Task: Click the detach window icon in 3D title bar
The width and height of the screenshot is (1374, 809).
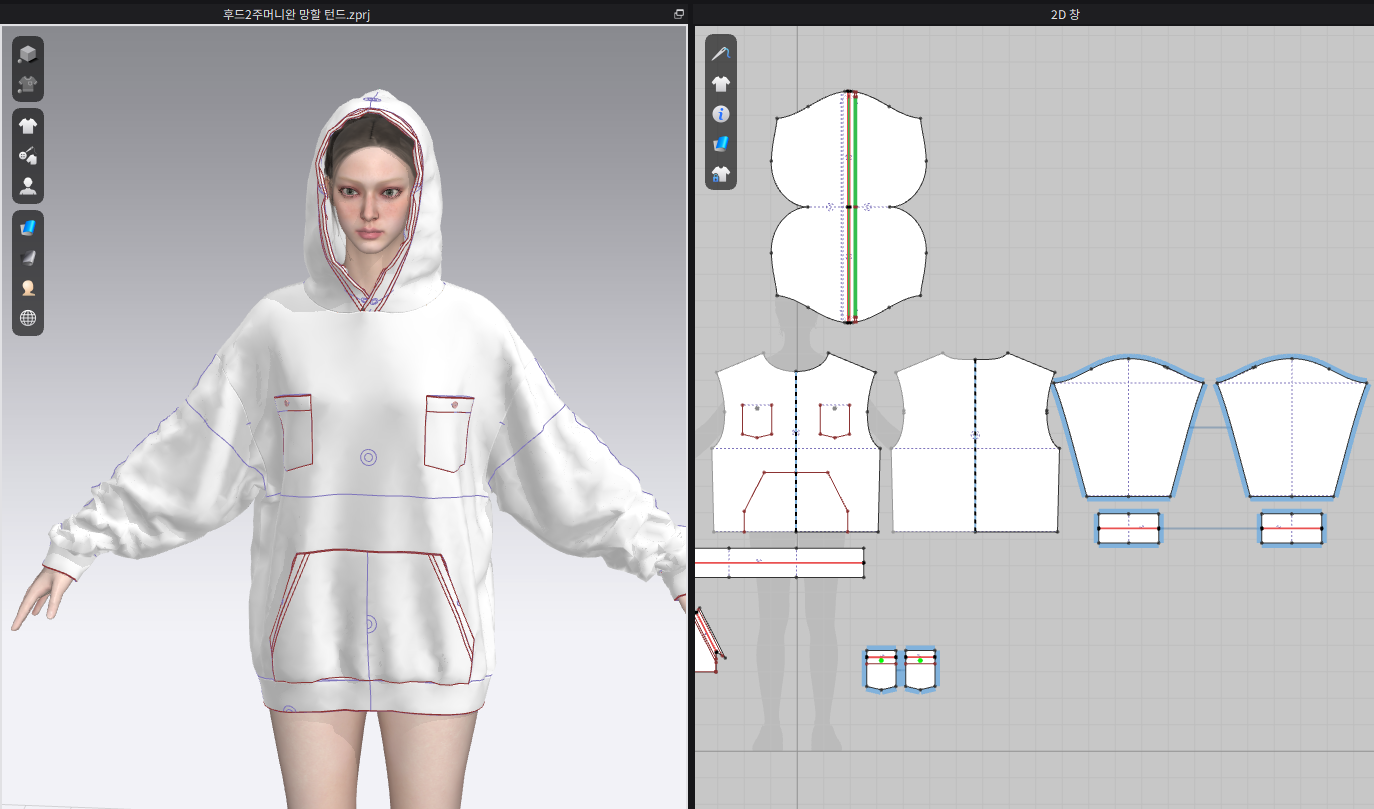Action: (x=679, y=14)
